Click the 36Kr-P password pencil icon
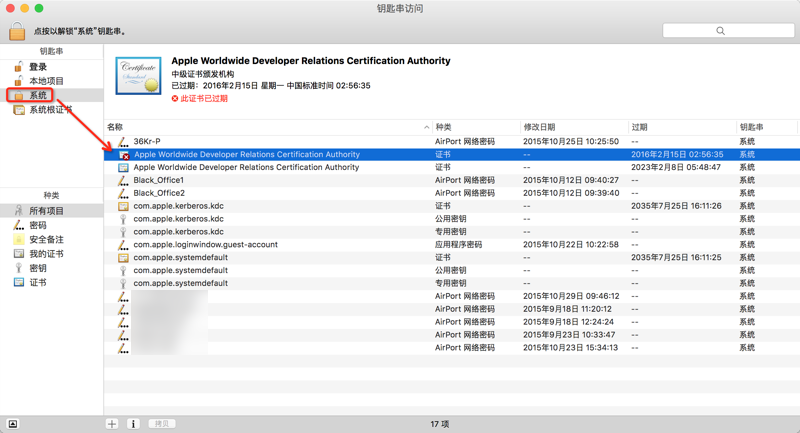The height and width of the screenshot is (433, 800). (x=123, y=141)
